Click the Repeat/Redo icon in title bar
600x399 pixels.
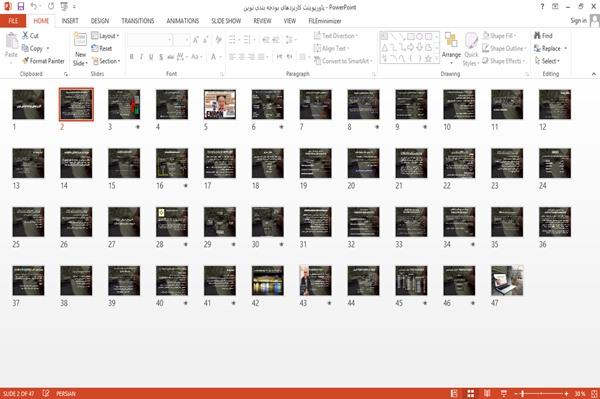coord(51,7)
